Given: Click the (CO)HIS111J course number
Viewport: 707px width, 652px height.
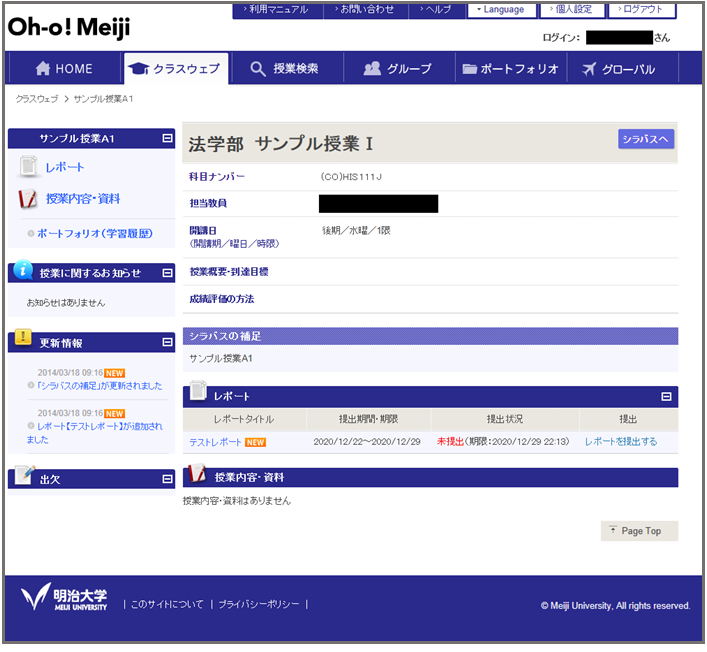Looking at the screenshot, I should click(351, 177).
